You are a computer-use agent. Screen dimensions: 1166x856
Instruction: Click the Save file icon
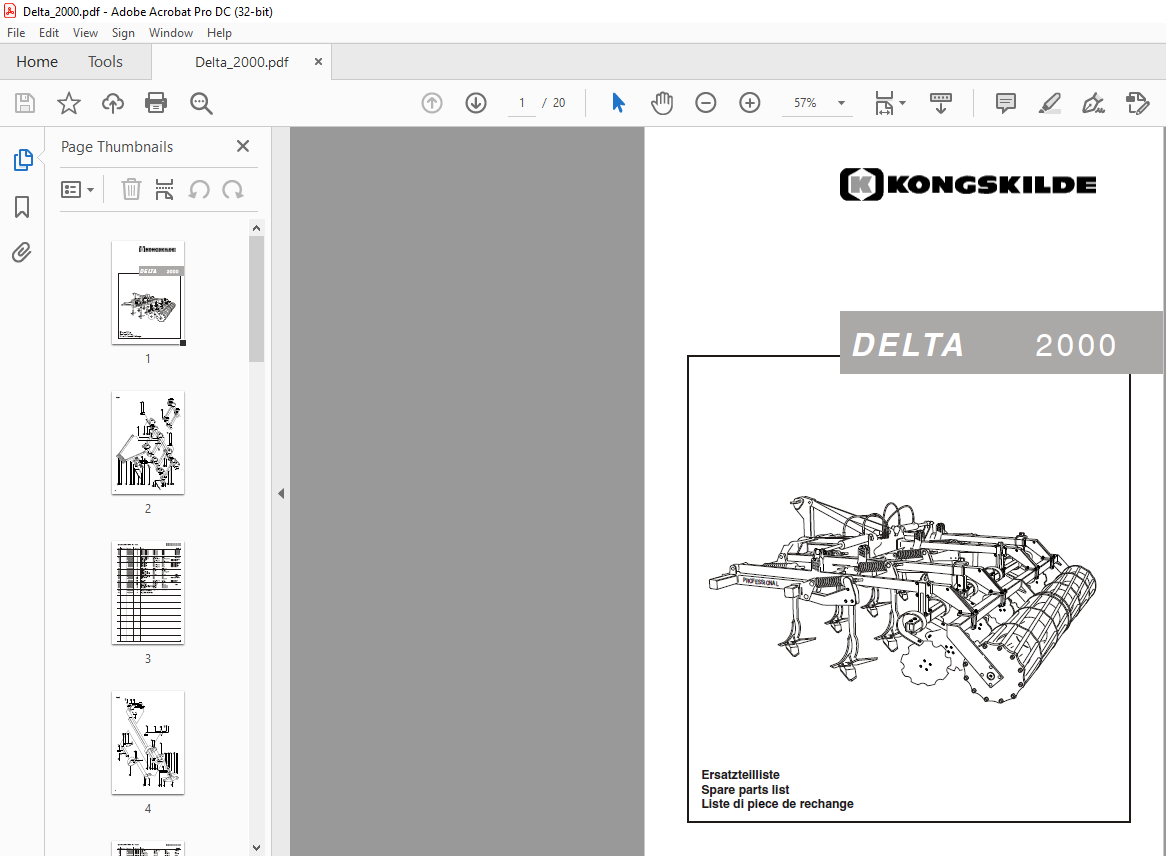25,103
